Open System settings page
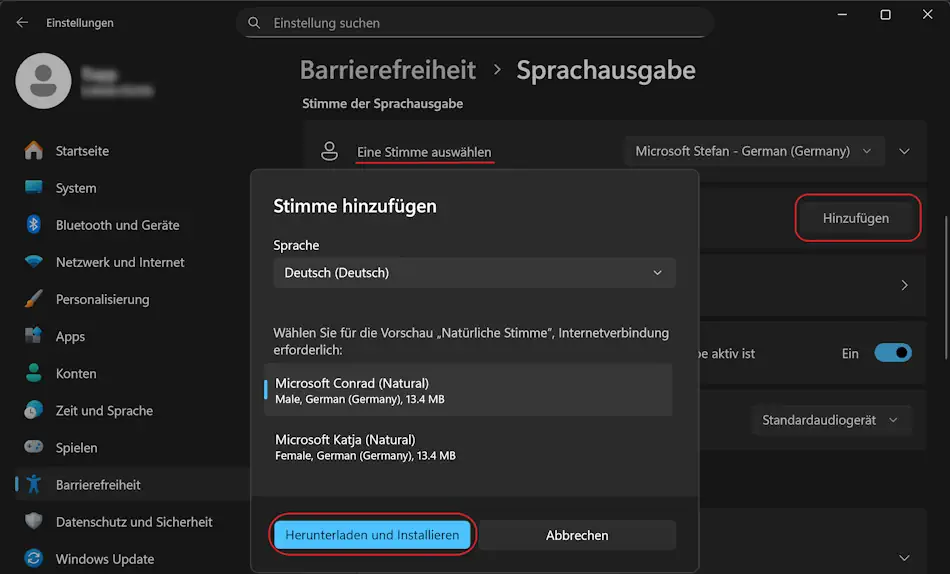950x574 pixels. (76, 188)
